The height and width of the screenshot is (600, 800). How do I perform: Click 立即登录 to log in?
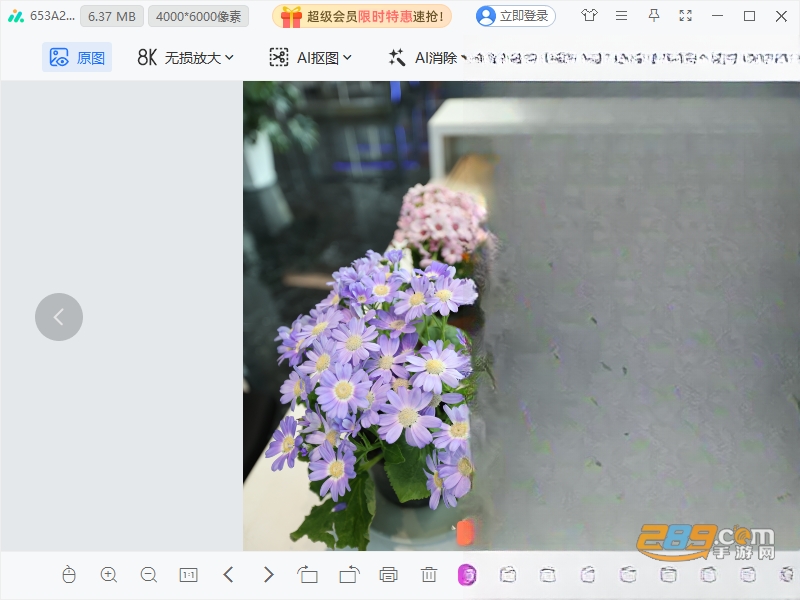click(515, 16)
